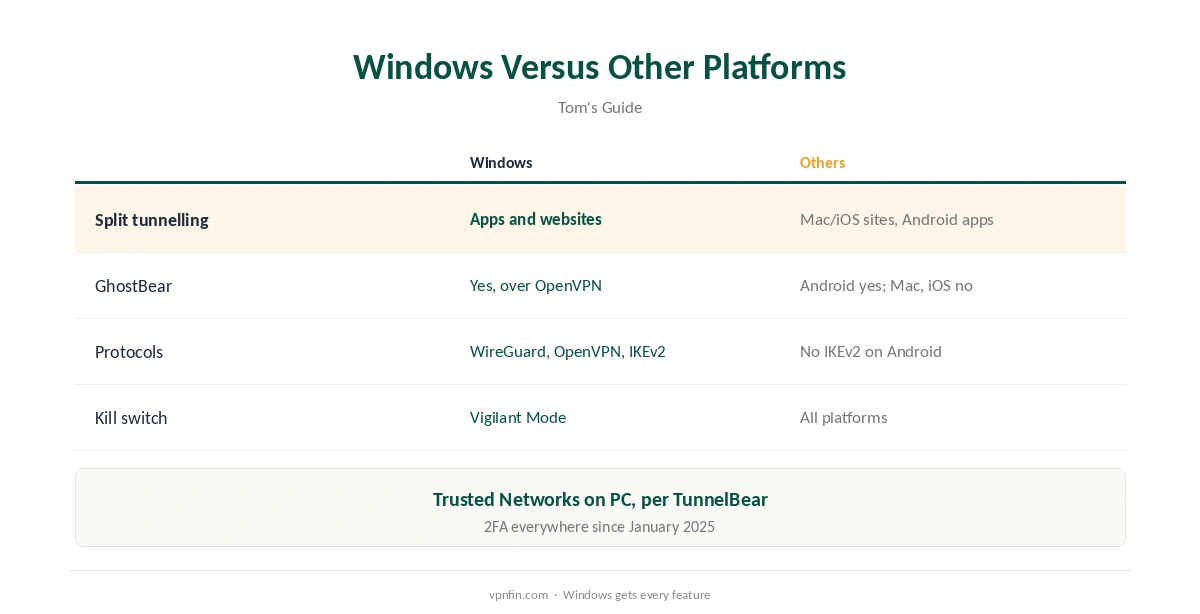Click 'Android yes; Mac, iOS no' cell
The image size is (1200, 614).
coord(886,286)
